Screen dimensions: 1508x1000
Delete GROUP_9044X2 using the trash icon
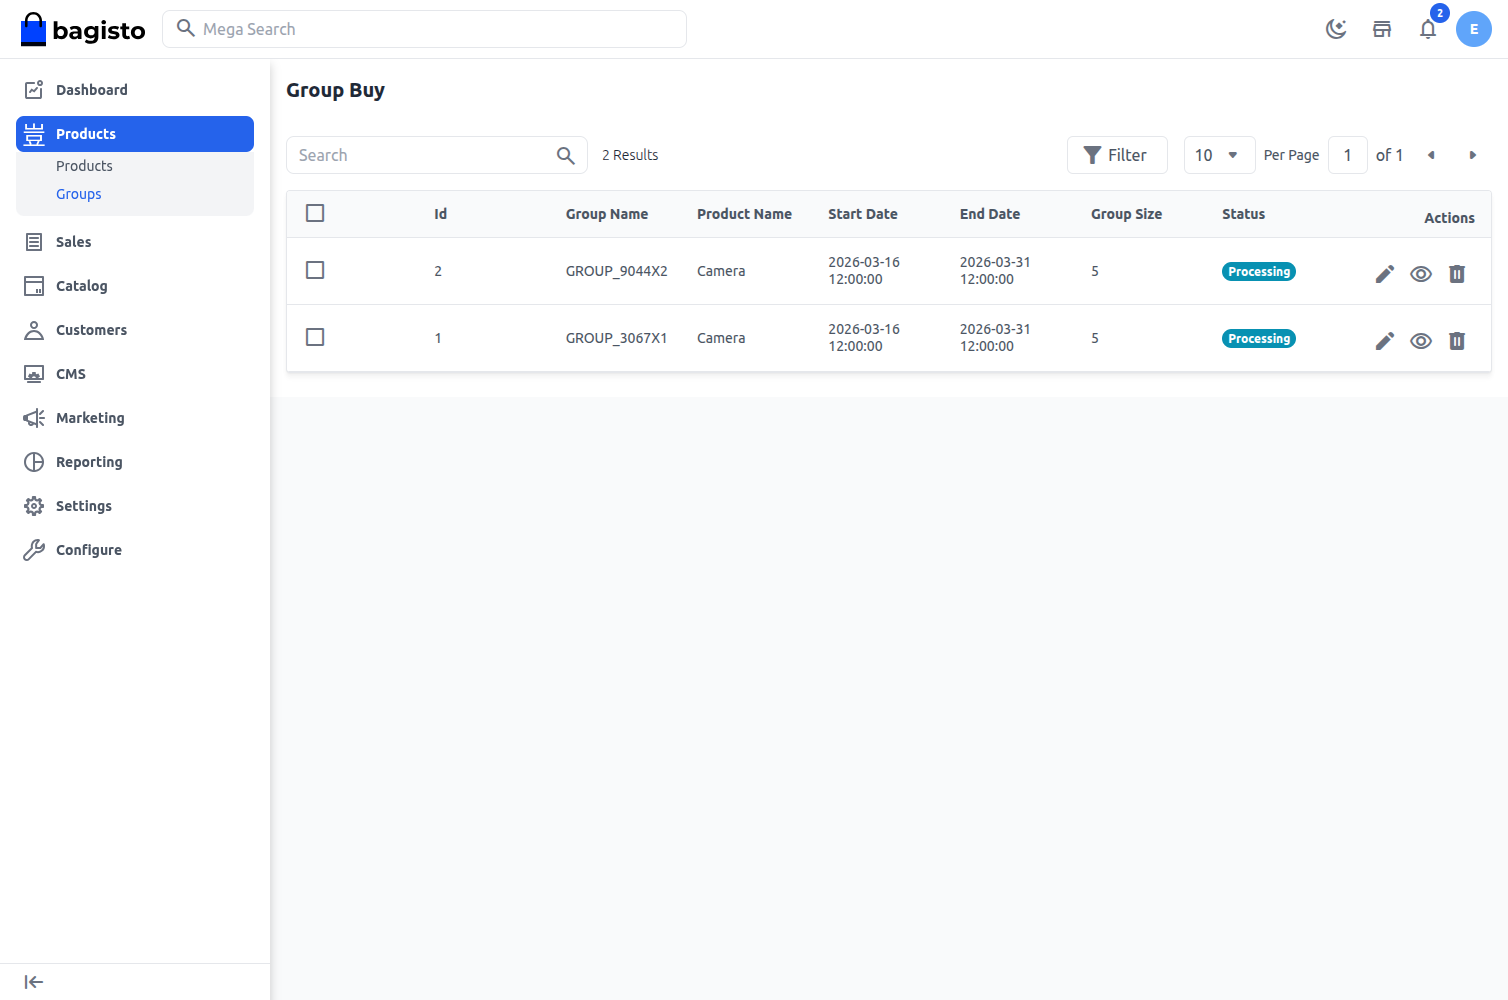tap(1457, 273)
